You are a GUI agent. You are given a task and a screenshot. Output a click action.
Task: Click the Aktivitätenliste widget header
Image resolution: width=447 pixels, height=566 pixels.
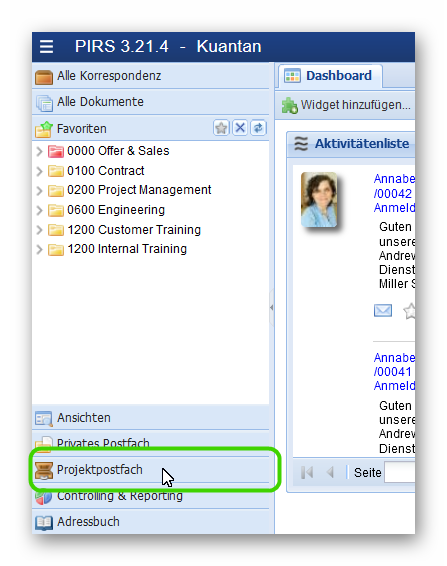click(351, 144)
